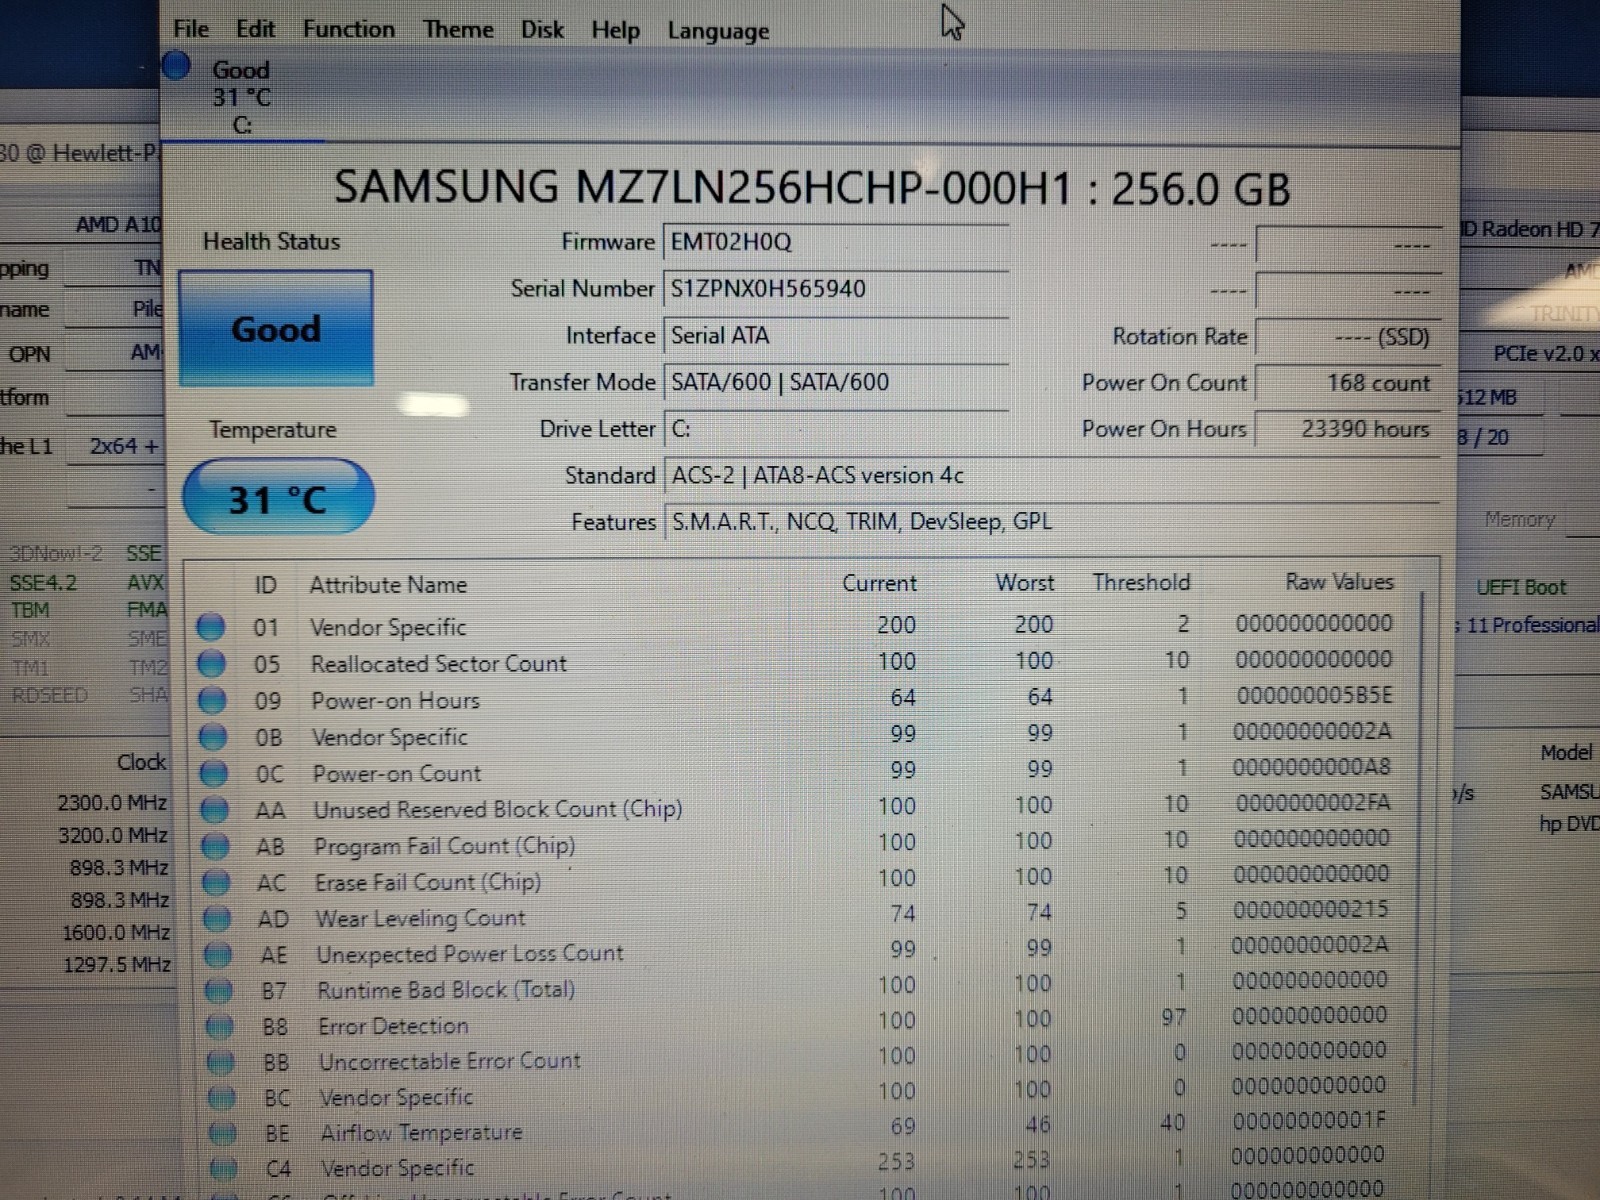The width and height of the screenshot is (1600, 1200).
Task: Click status icon for attribute 0B
Action: coord(213,737)
